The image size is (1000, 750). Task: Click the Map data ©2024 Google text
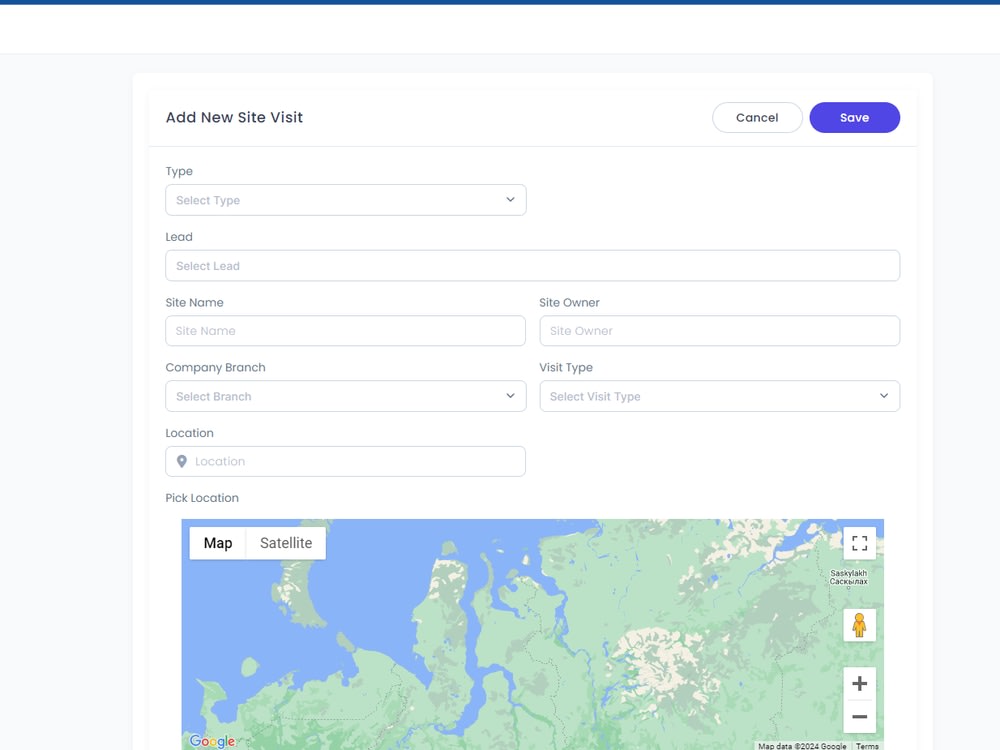tap(802, 746)
